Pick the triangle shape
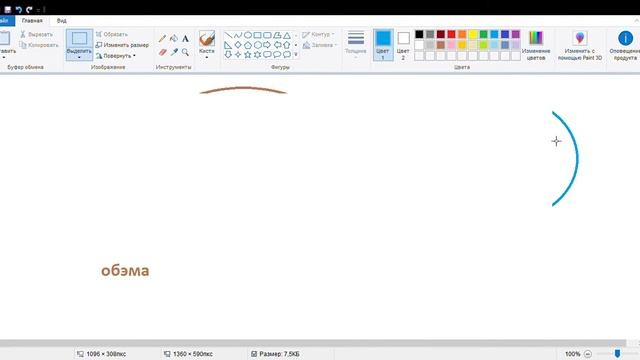 coord(287,35)
